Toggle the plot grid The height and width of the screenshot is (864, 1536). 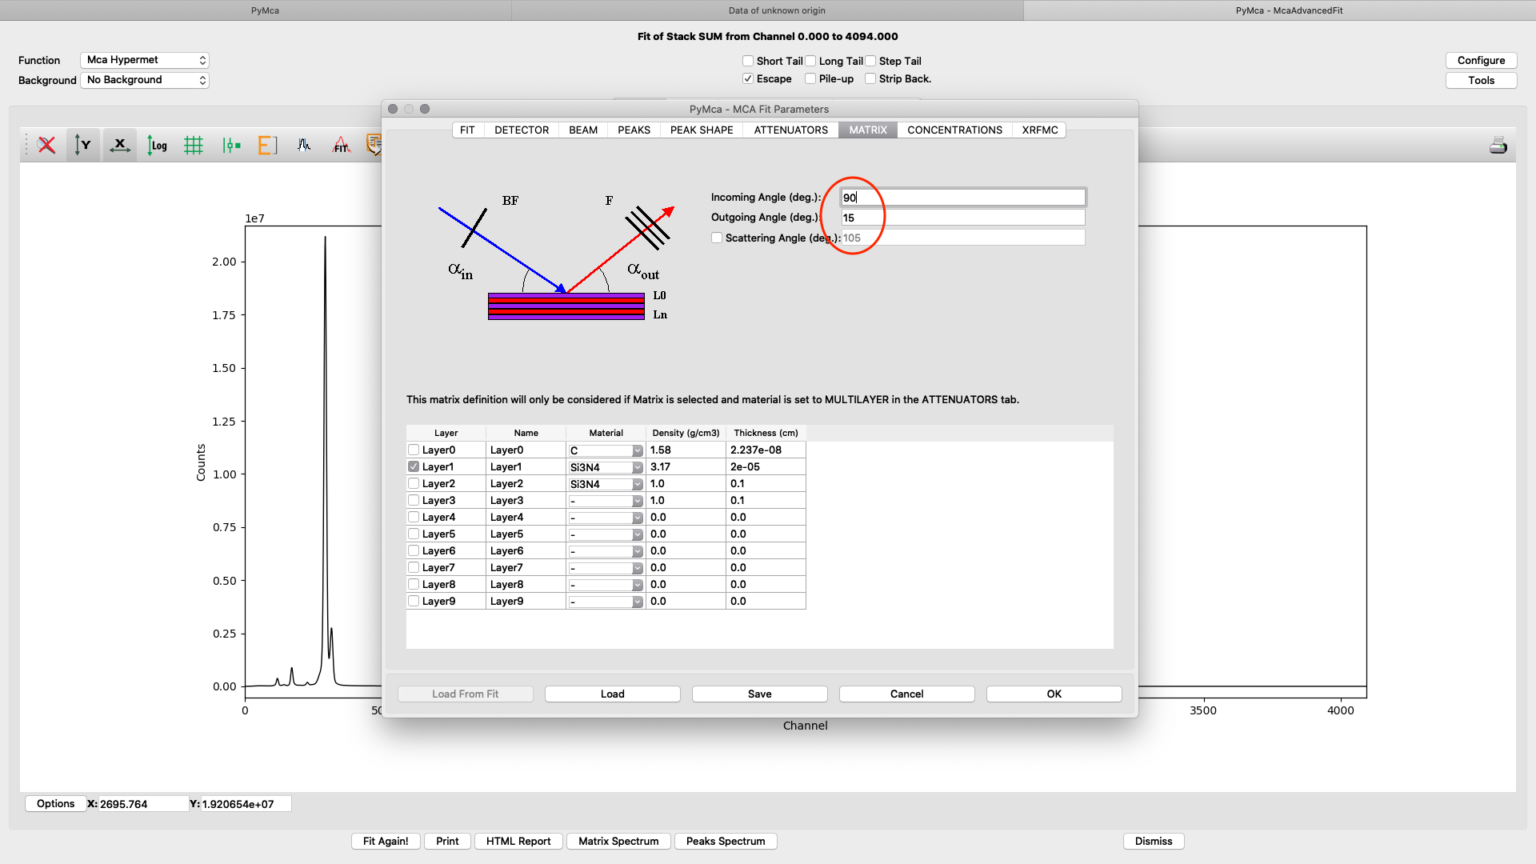[x=193, y=144]
